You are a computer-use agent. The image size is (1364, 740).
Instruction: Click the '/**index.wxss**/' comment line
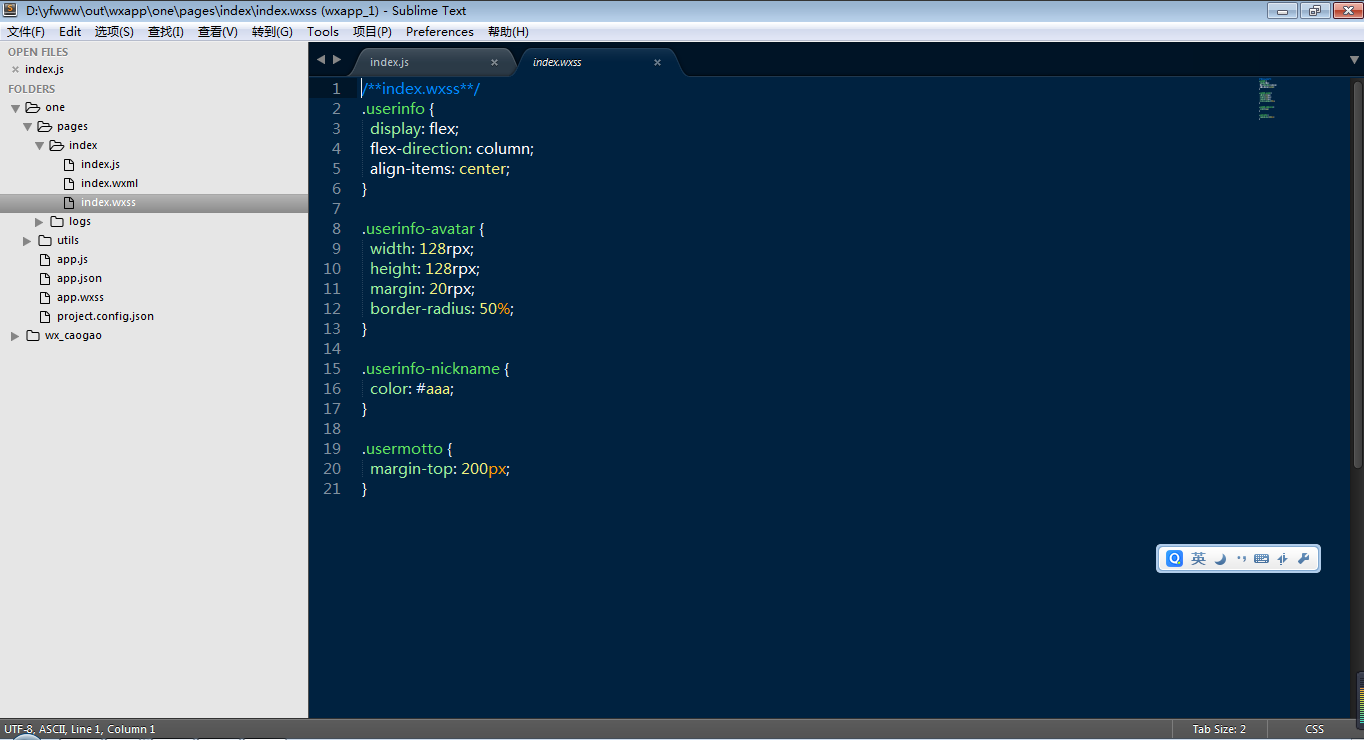421,89
